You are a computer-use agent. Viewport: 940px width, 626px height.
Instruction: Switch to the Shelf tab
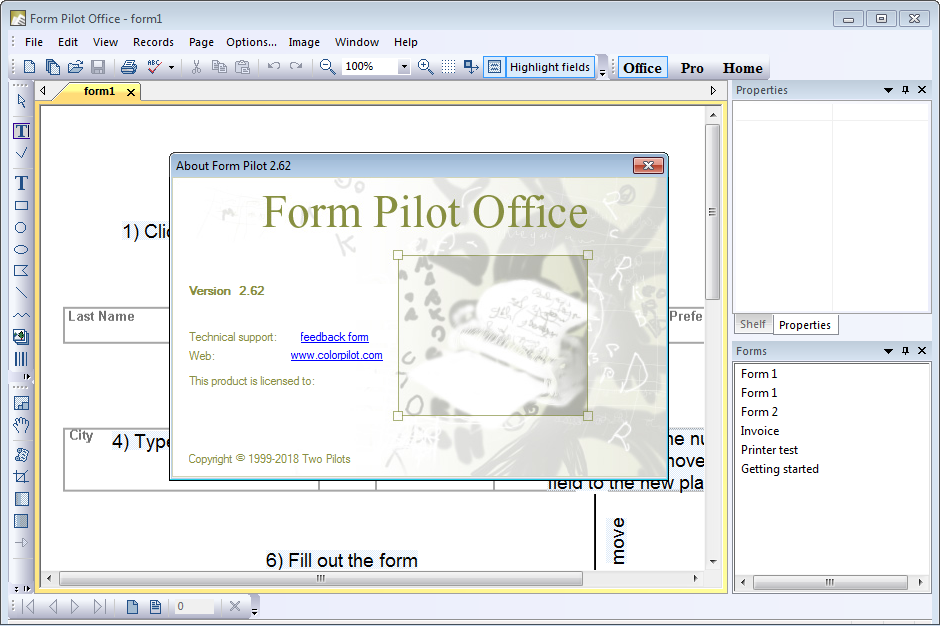[752, 324]
